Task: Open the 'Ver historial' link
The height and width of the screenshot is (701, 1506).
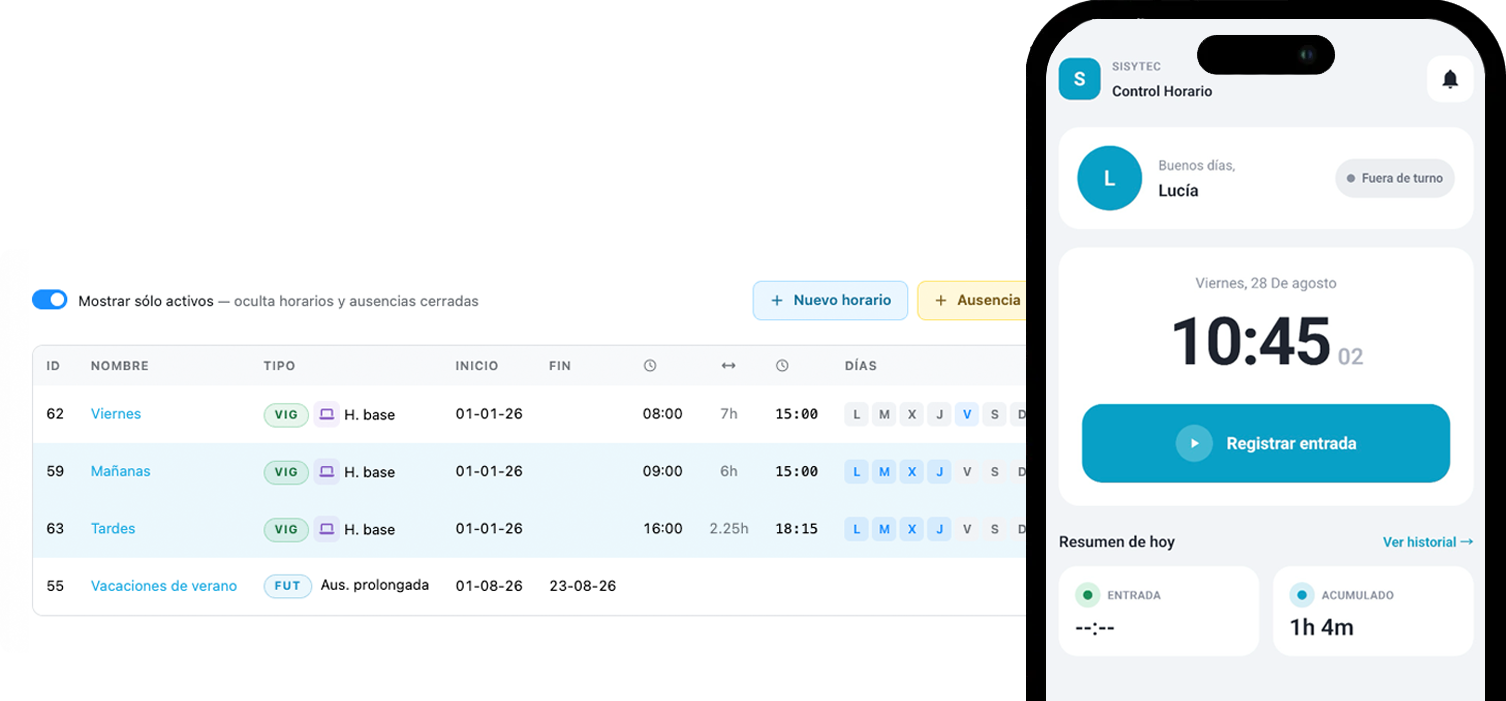Action: click(x=1428, y=542)
